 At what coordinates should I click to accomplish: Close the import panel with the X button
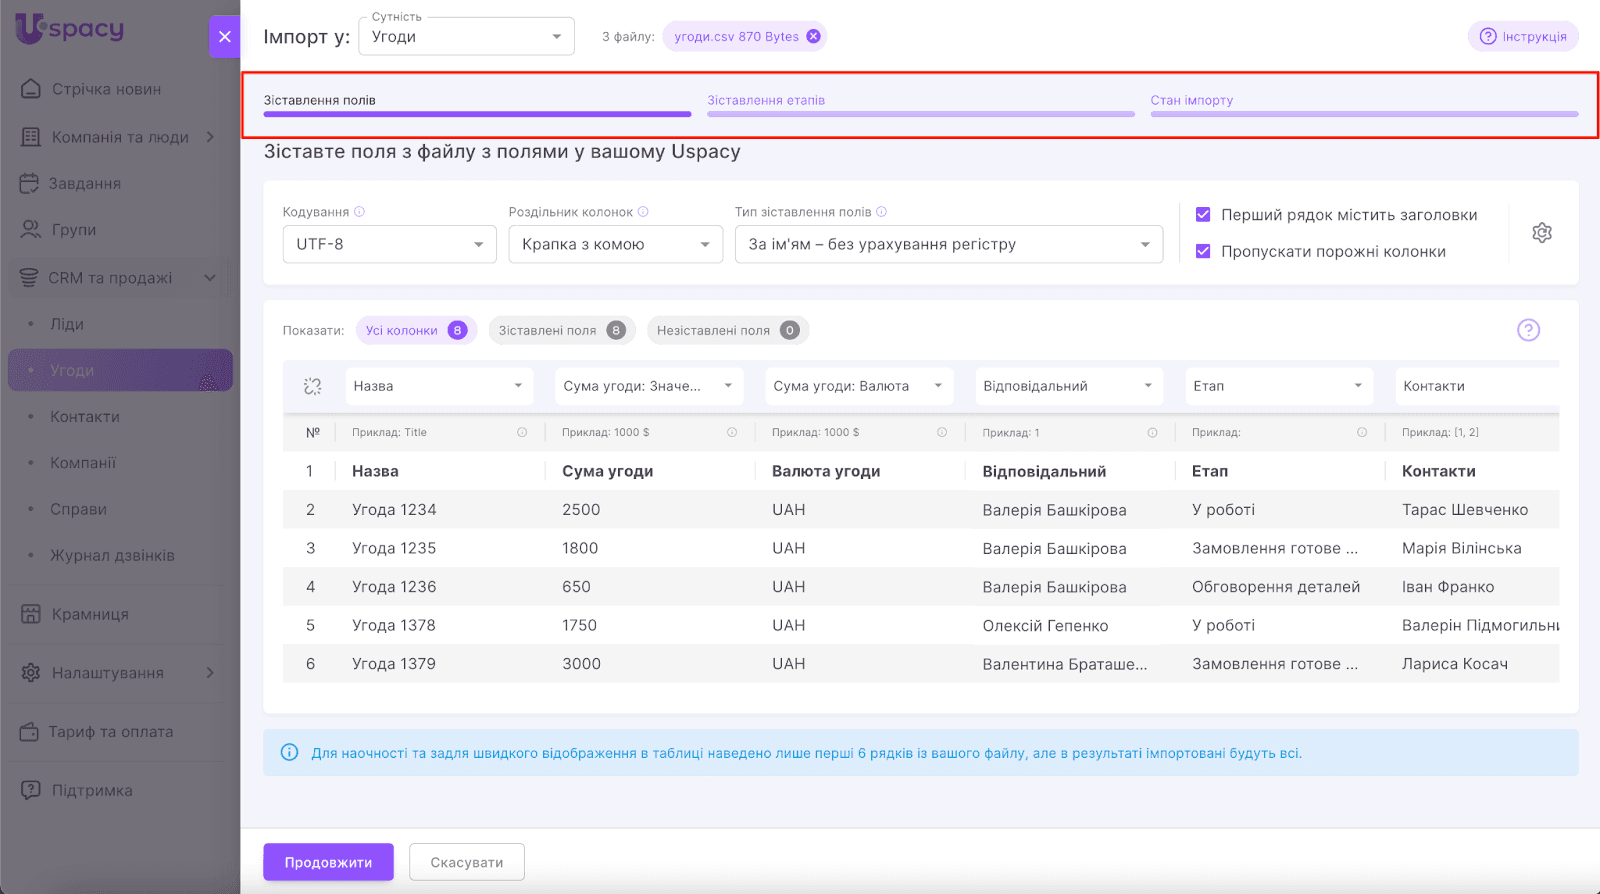(x=225, y=37)
